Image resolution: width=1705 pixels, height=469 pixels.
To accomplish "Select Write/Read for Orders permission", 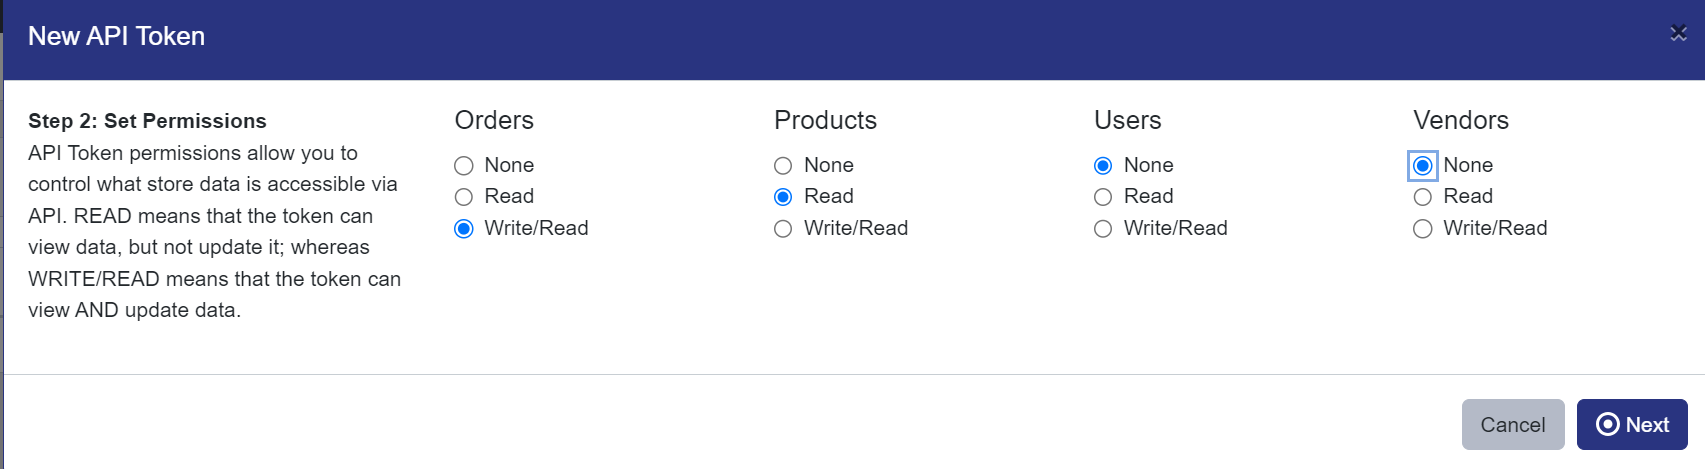I will 464,229.
